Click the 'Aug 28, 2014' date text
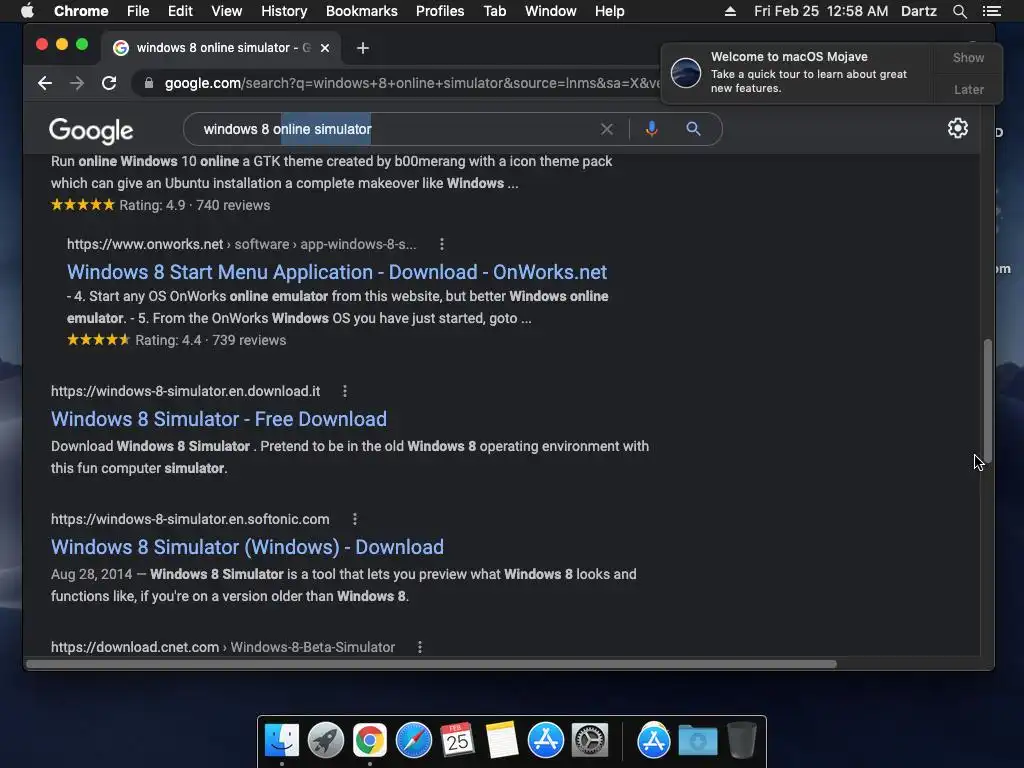1024x768 pixels. coord(91,574)
